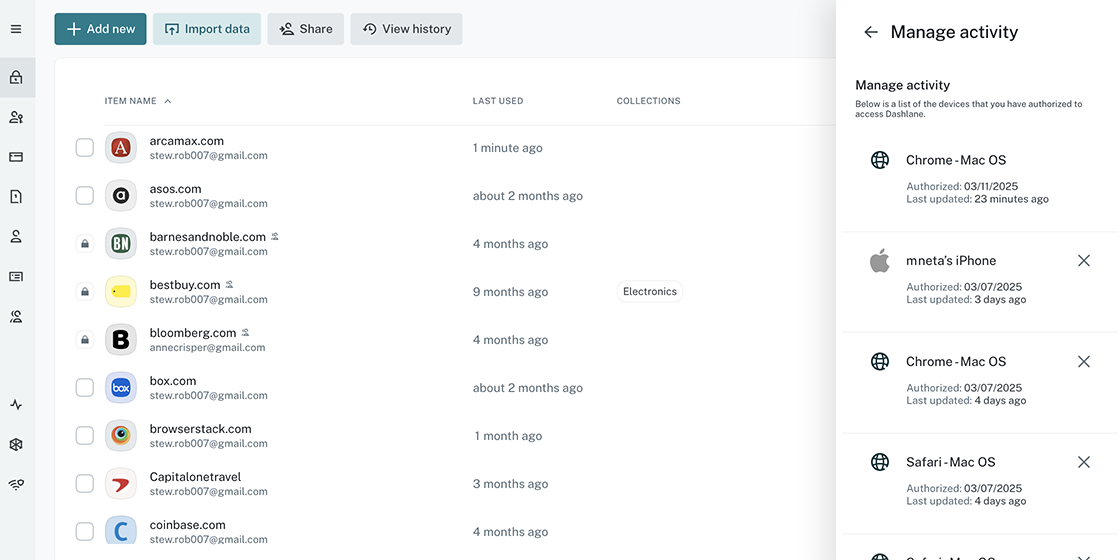Click the payments card sidebar icon
This screenshot has width=1120, height=560.
click(x=16, y=157)
